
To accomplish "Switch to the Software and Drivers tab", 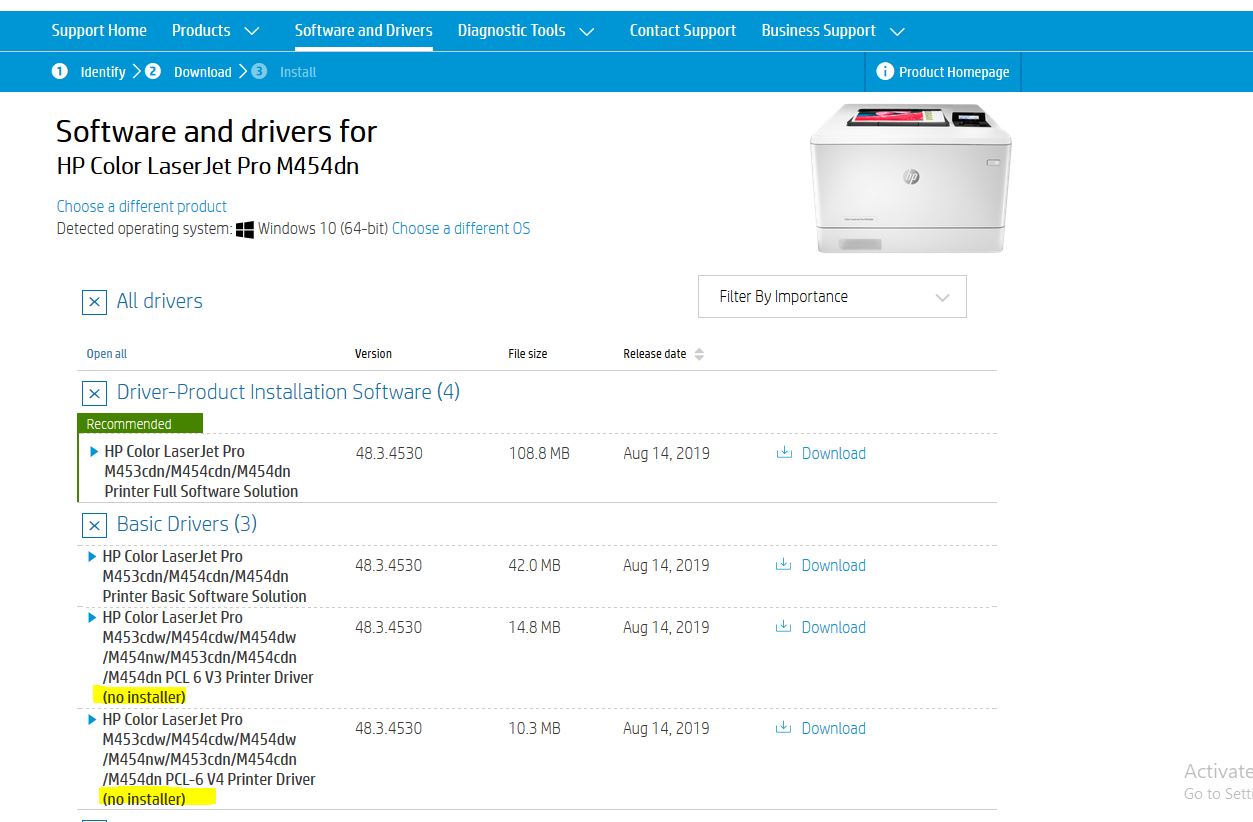I will tap(363, 30).
